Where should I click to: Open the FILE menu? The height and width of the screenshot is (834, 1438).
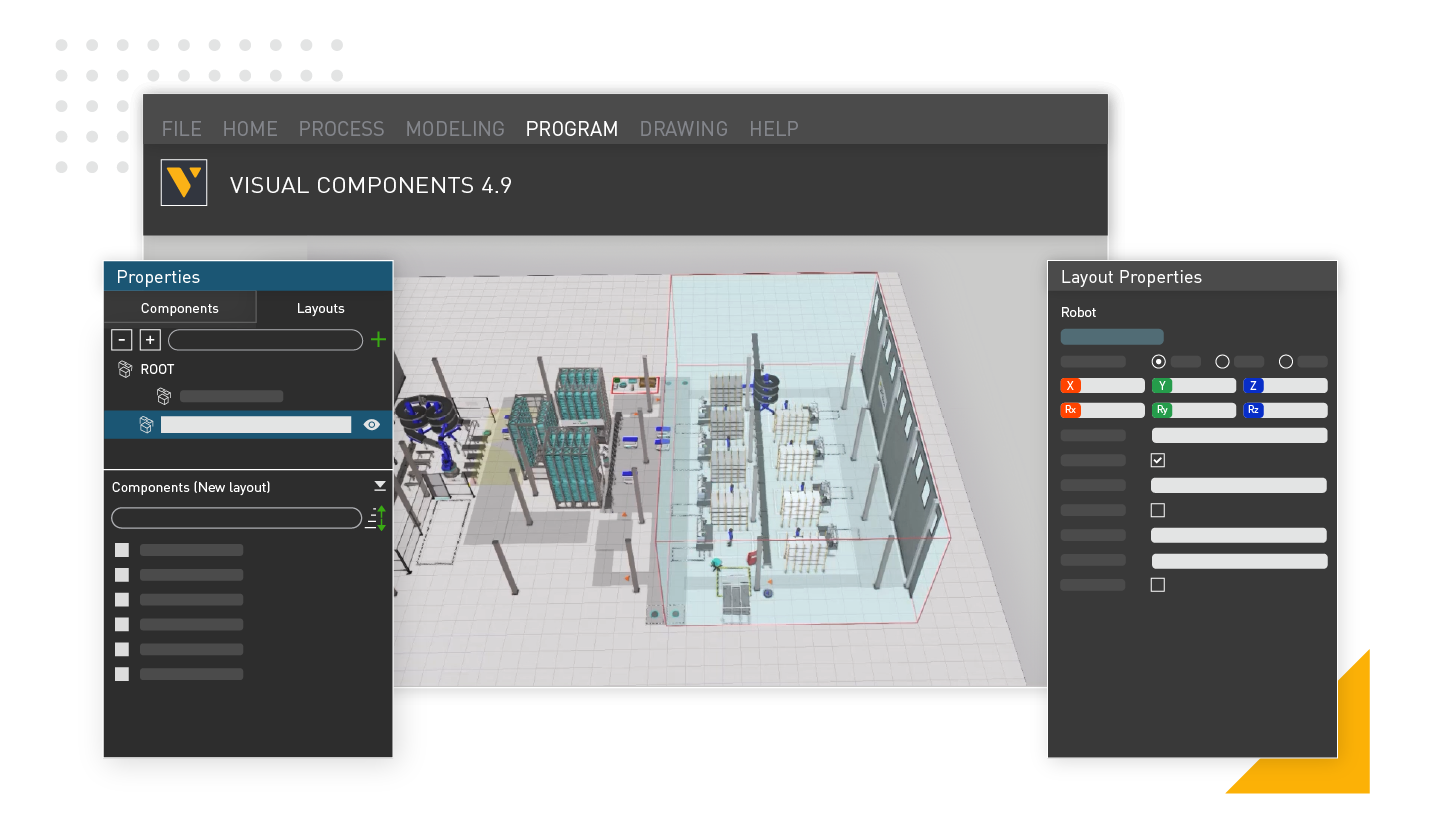coord(182,129)
